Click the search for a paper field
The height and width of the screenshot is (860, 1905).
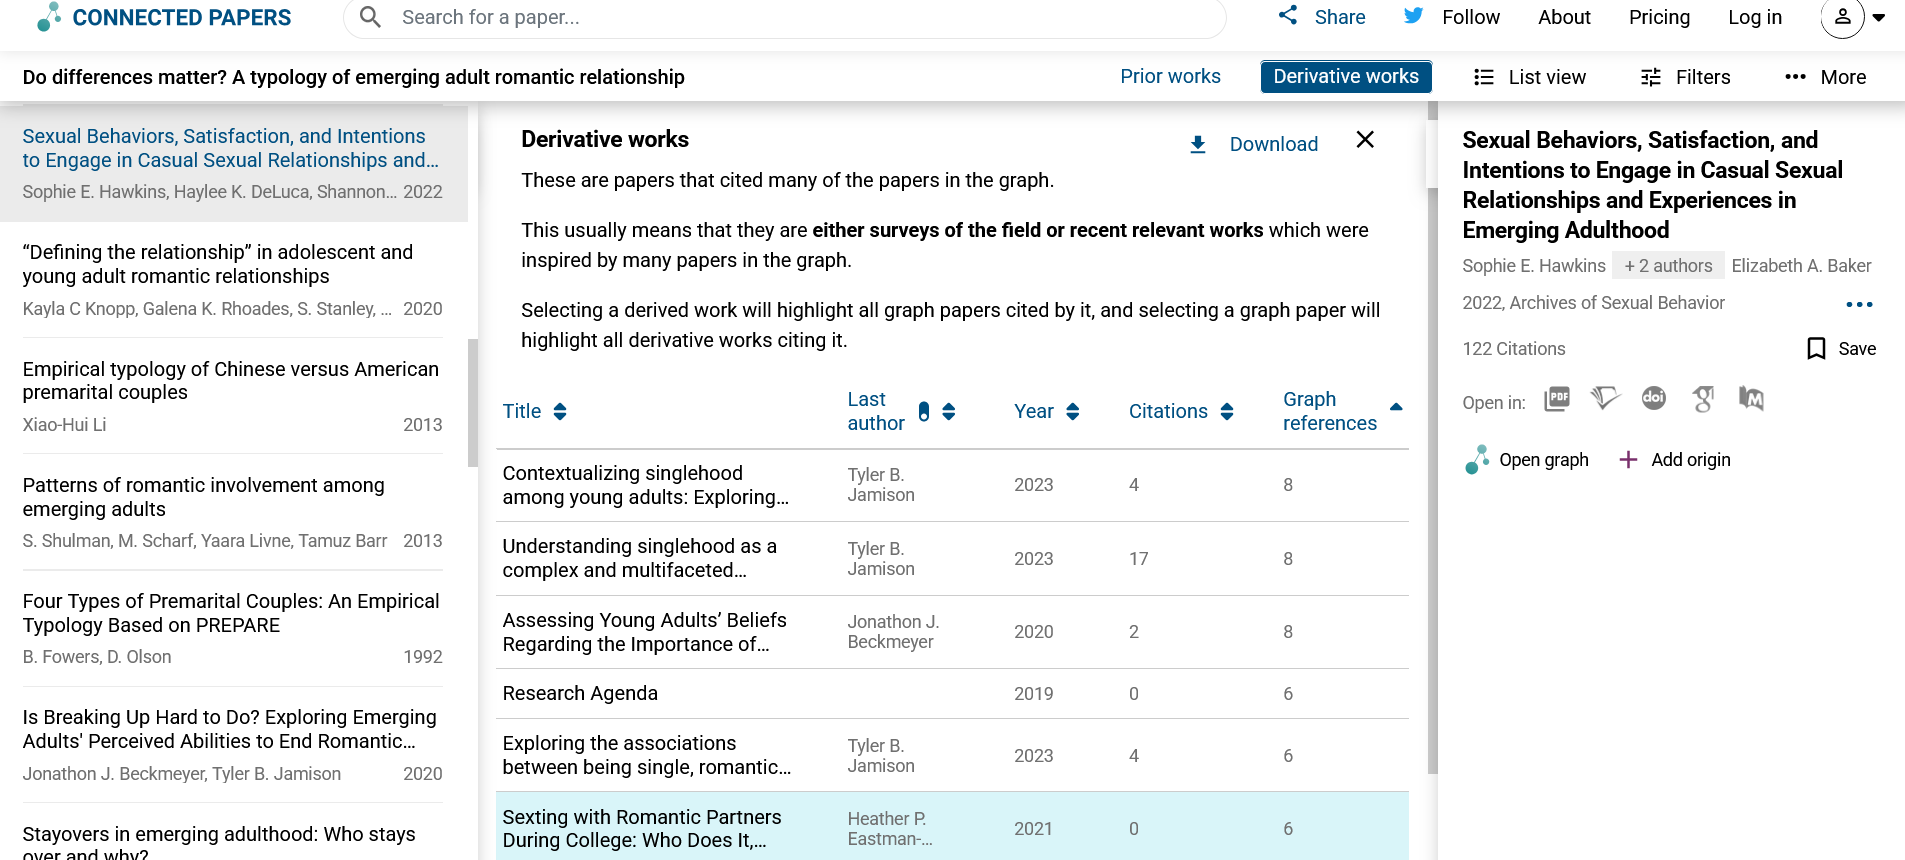tap(790, 18)
